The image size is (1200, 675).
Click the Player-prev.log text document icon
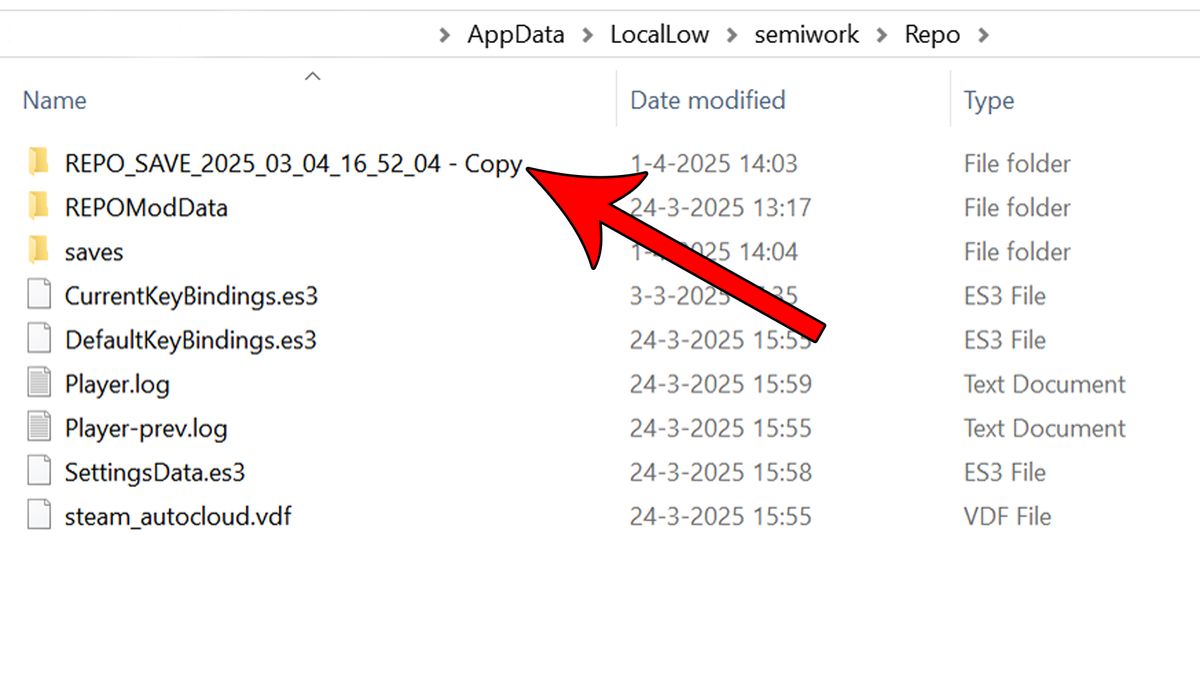[x=38, y=427]
